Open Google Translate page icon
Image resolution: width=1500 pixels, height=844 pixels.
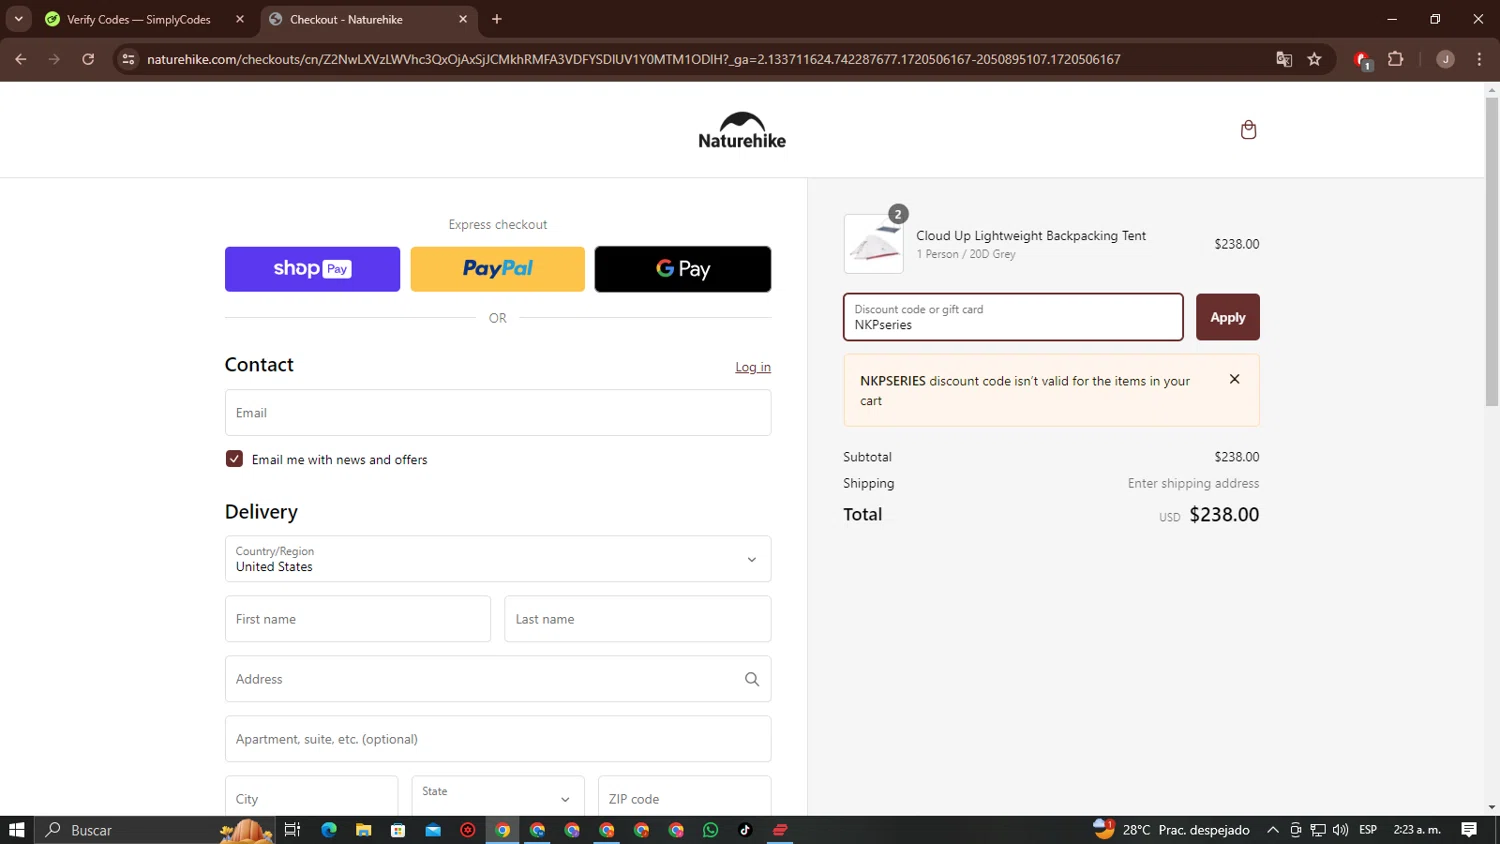pos(1284,59)
